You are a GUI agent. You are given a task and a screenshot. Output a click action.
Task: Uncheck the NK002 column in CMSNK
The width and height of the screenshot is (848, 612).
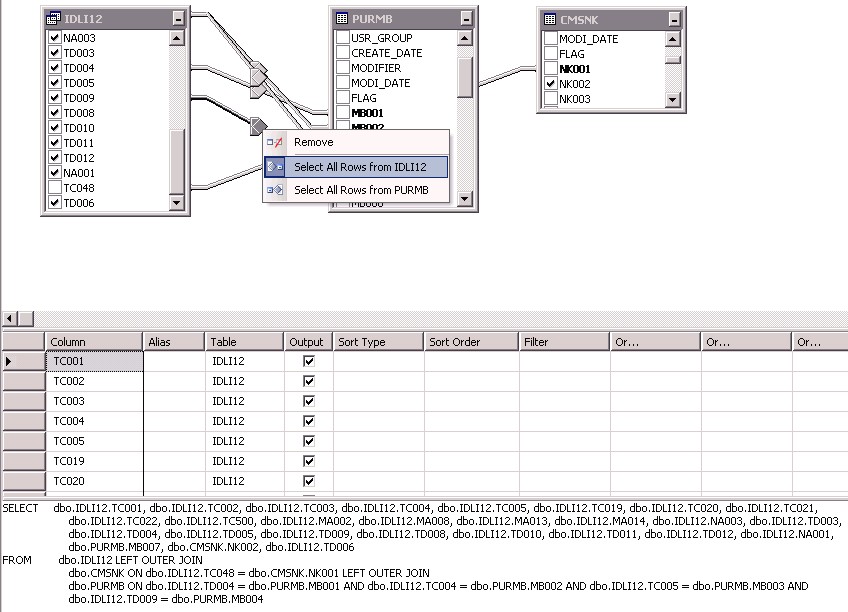551,83
